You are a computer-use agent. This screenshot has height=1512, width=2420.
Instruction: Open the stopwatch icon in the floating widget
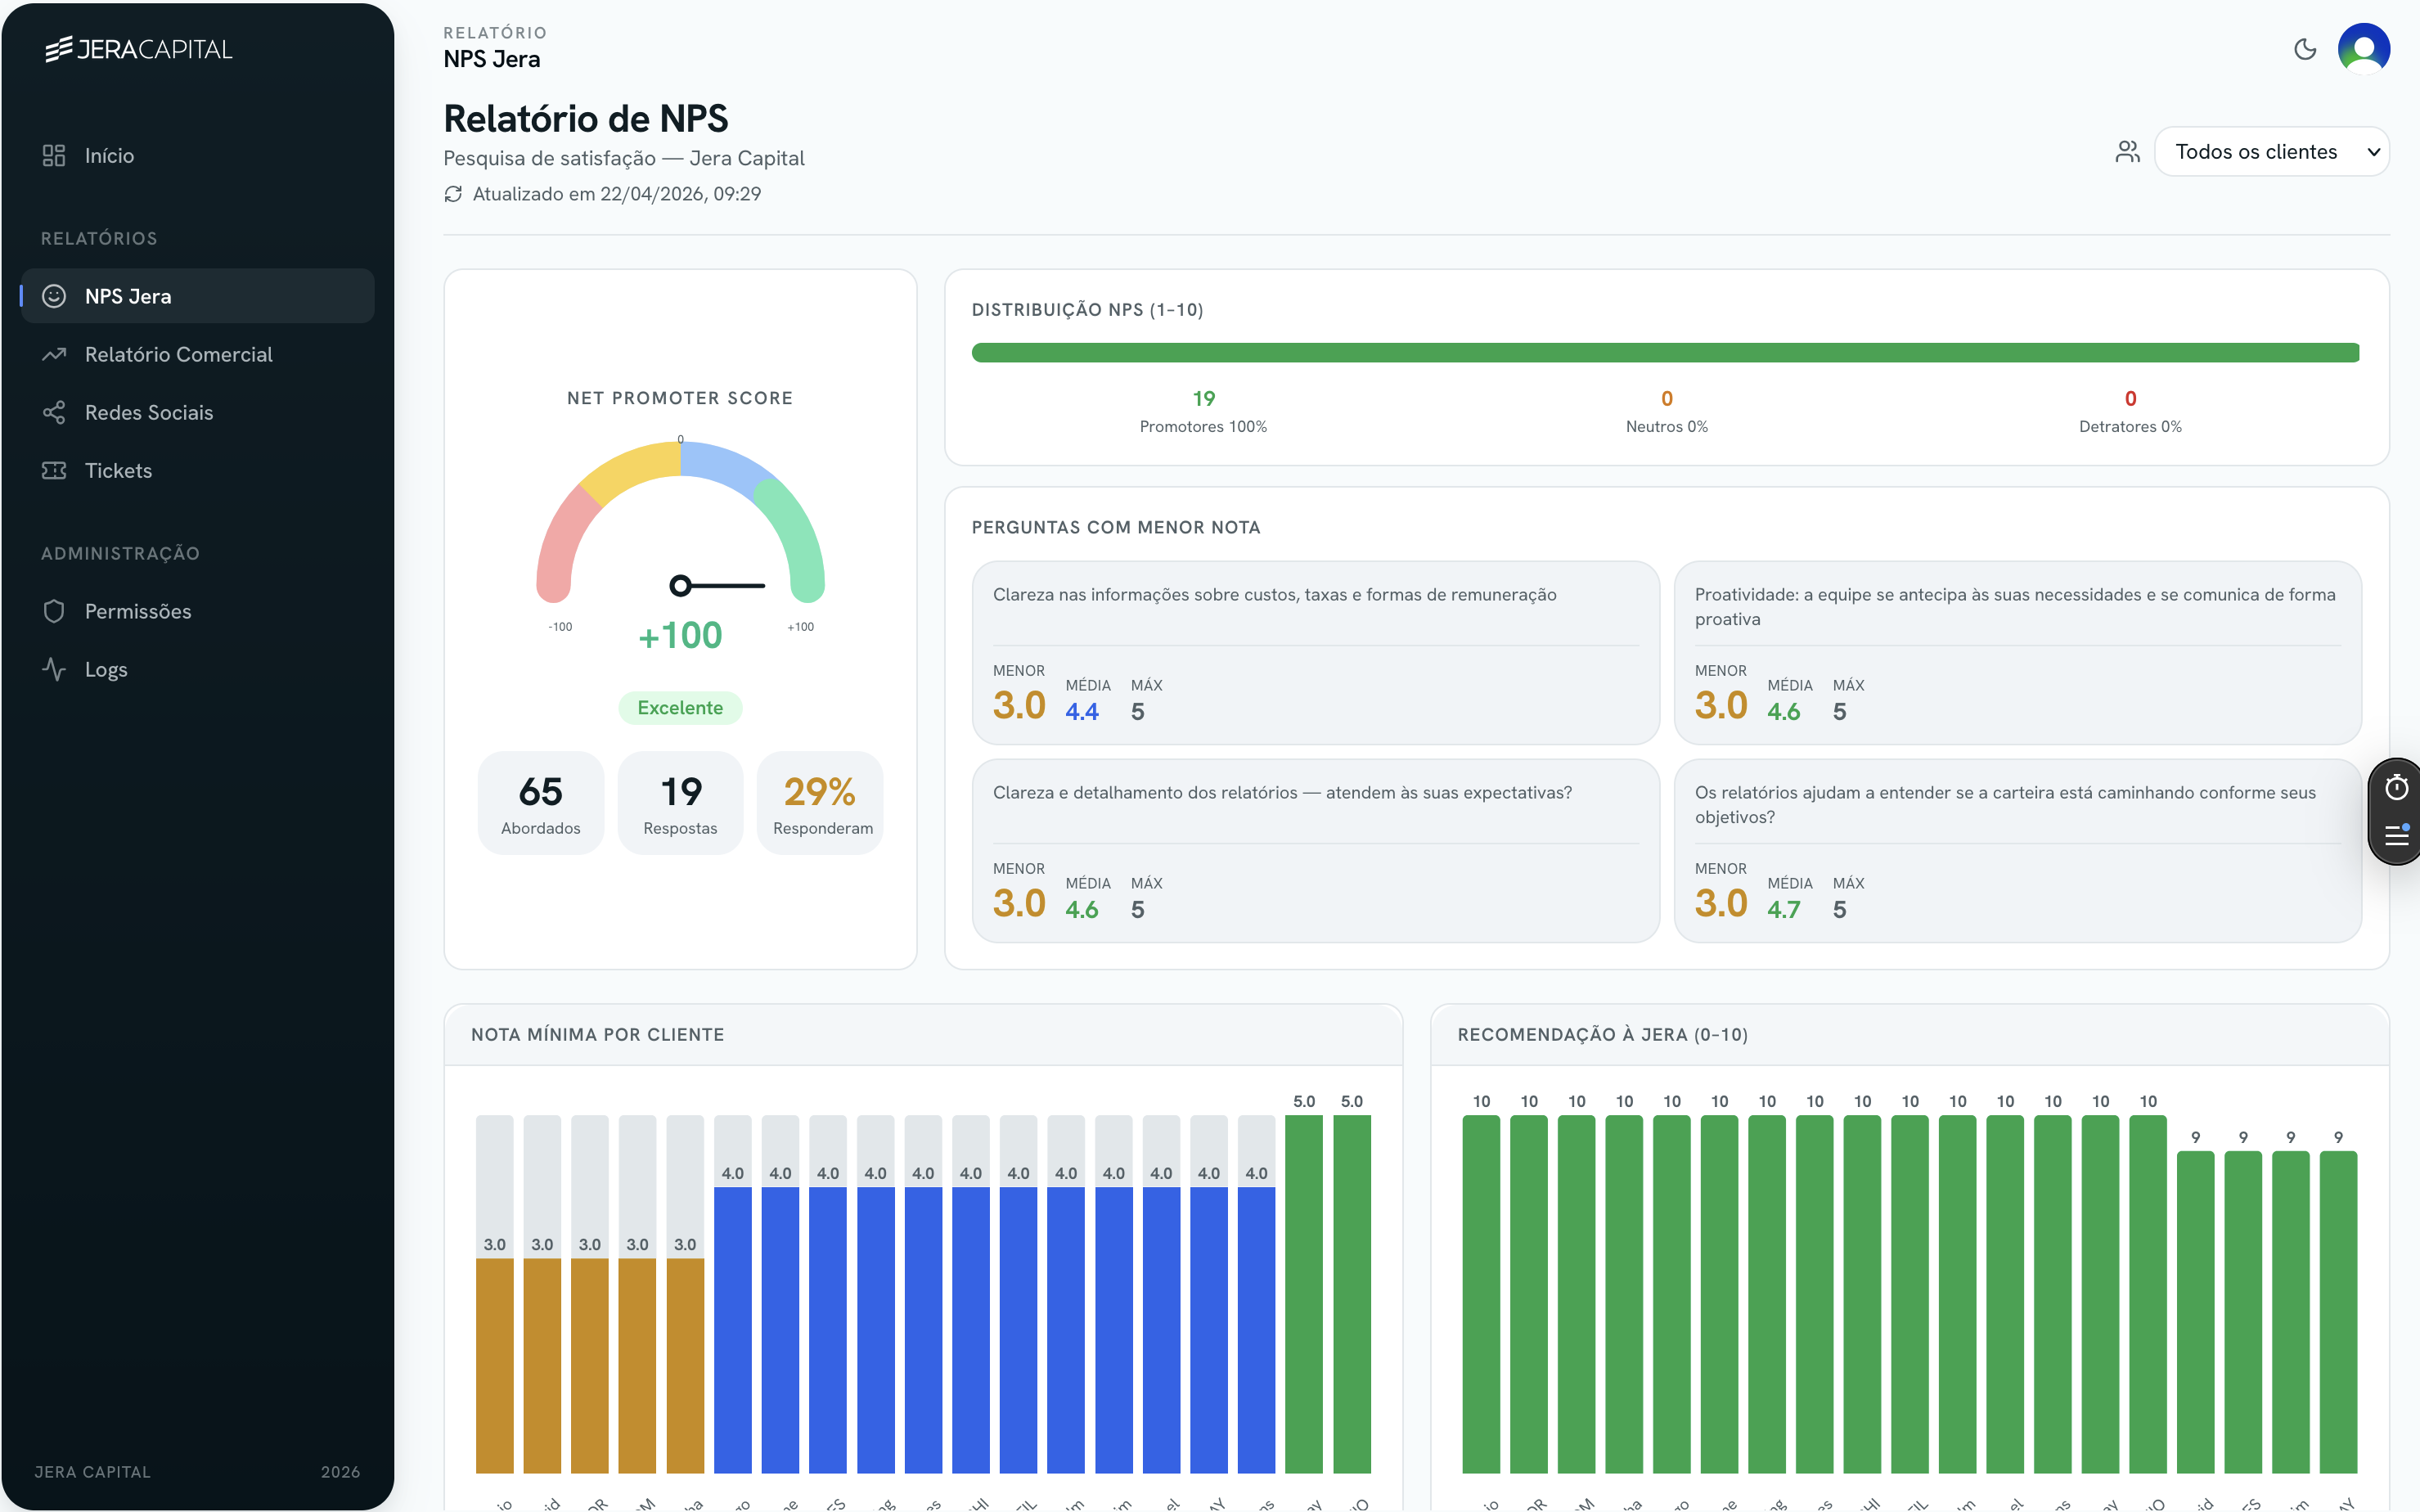[2396, 787]
